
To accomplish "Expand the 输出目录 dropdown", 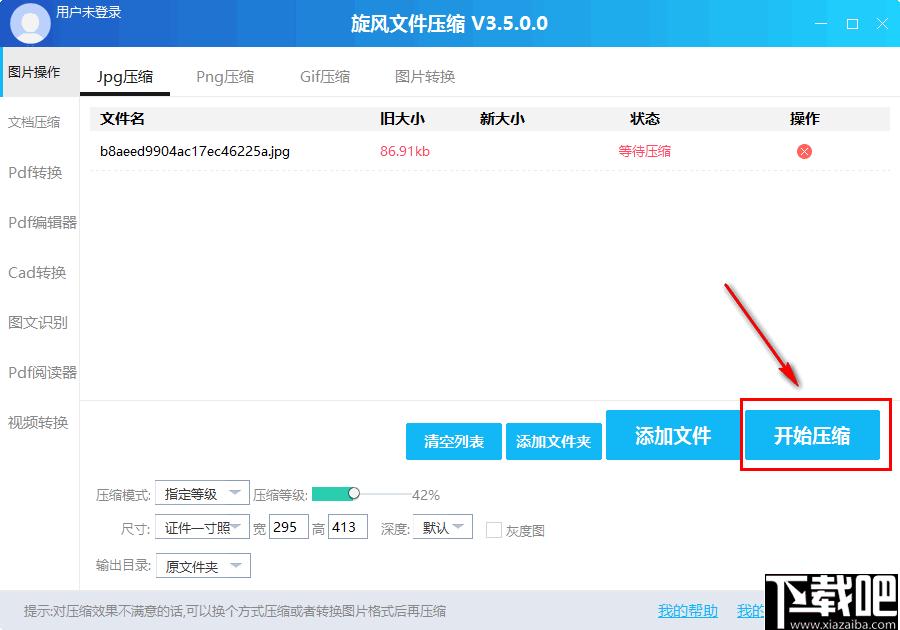I will (203, 566).
